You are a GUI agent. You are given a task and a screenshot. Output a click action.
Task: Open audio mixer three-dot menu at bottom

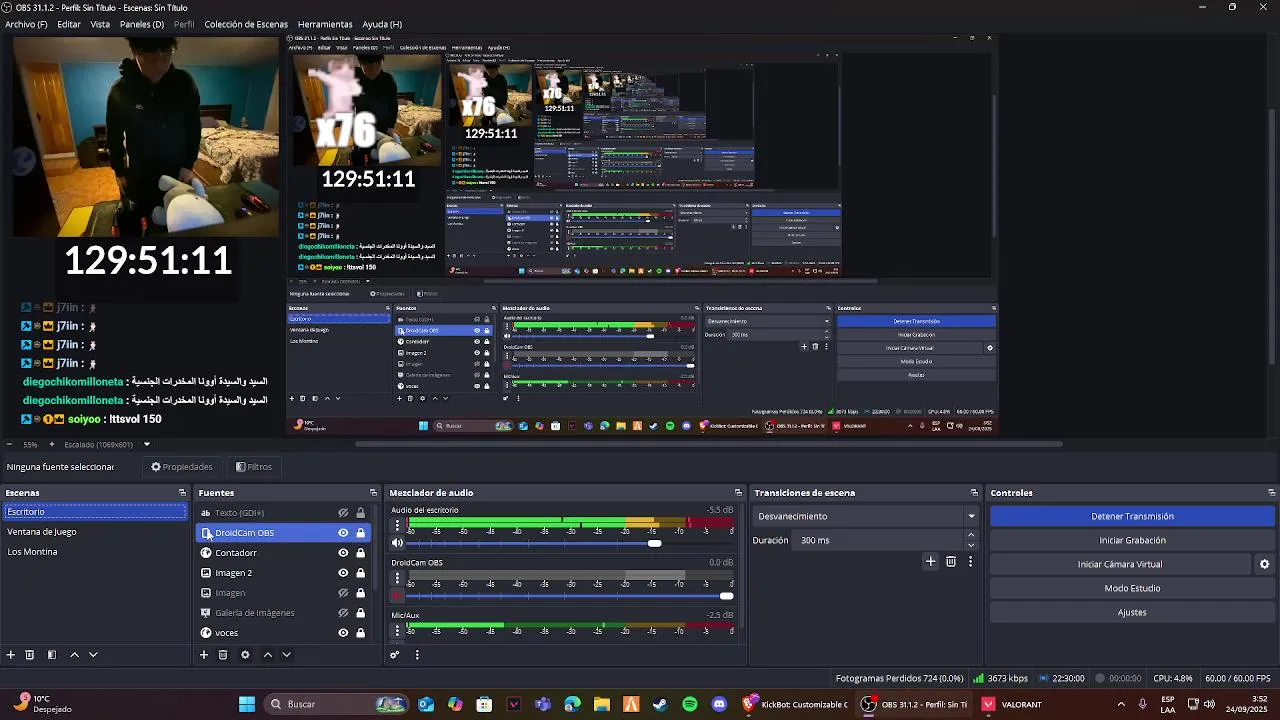coord(417,655)
